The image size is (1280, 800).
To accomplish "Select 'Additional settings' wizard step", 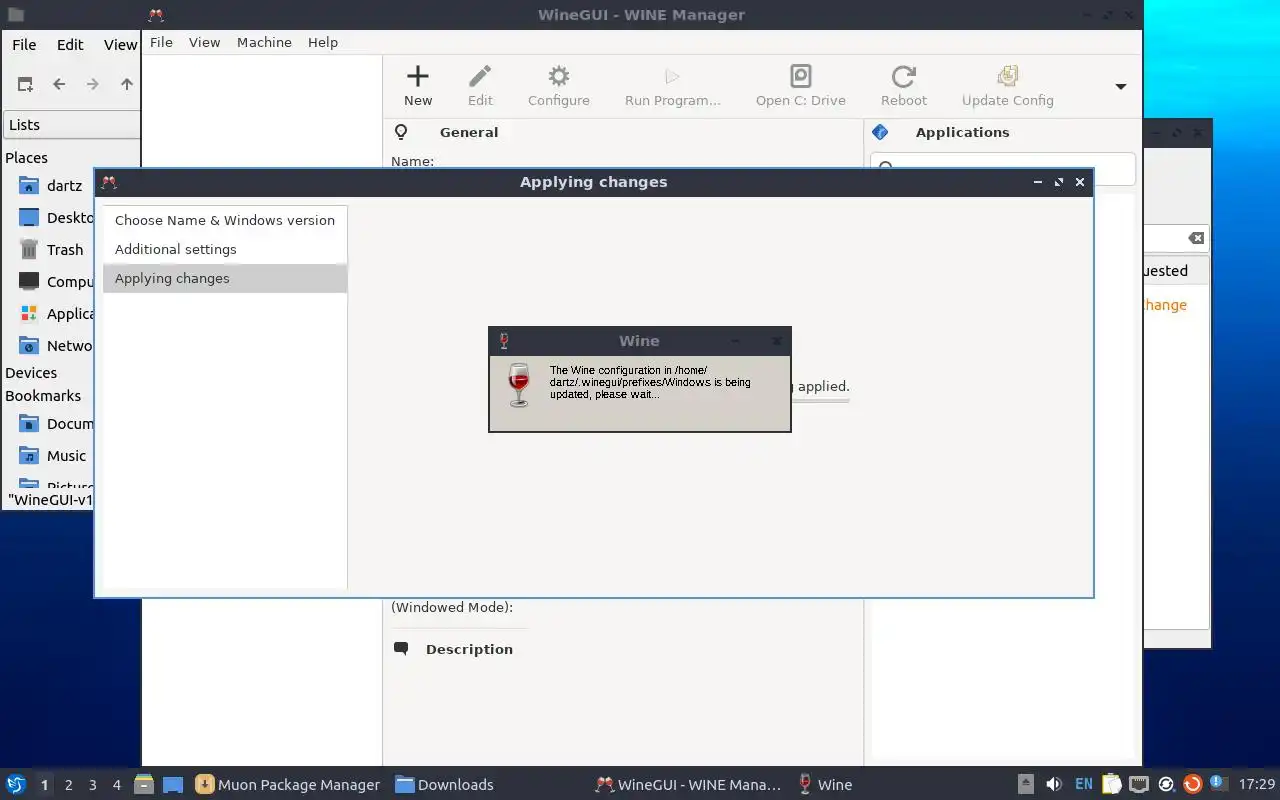I will coord(225,249).
